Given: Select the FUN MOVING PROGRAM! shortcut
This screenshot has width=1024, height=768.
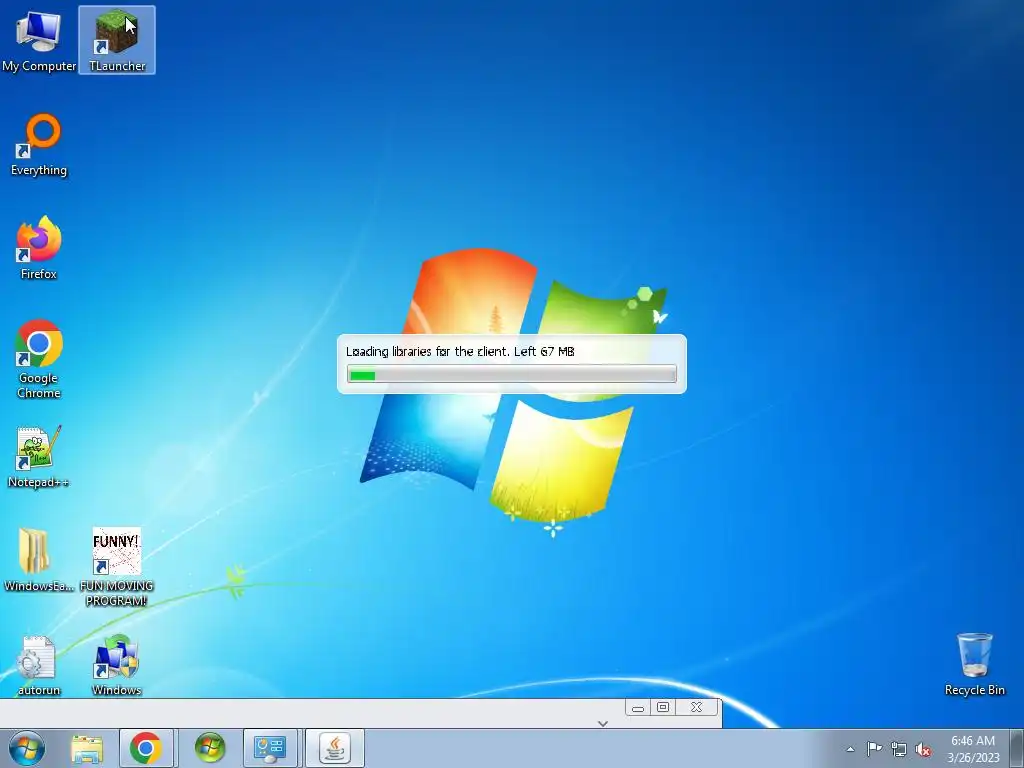Looking at the screenshot, I should pos(116,567).
